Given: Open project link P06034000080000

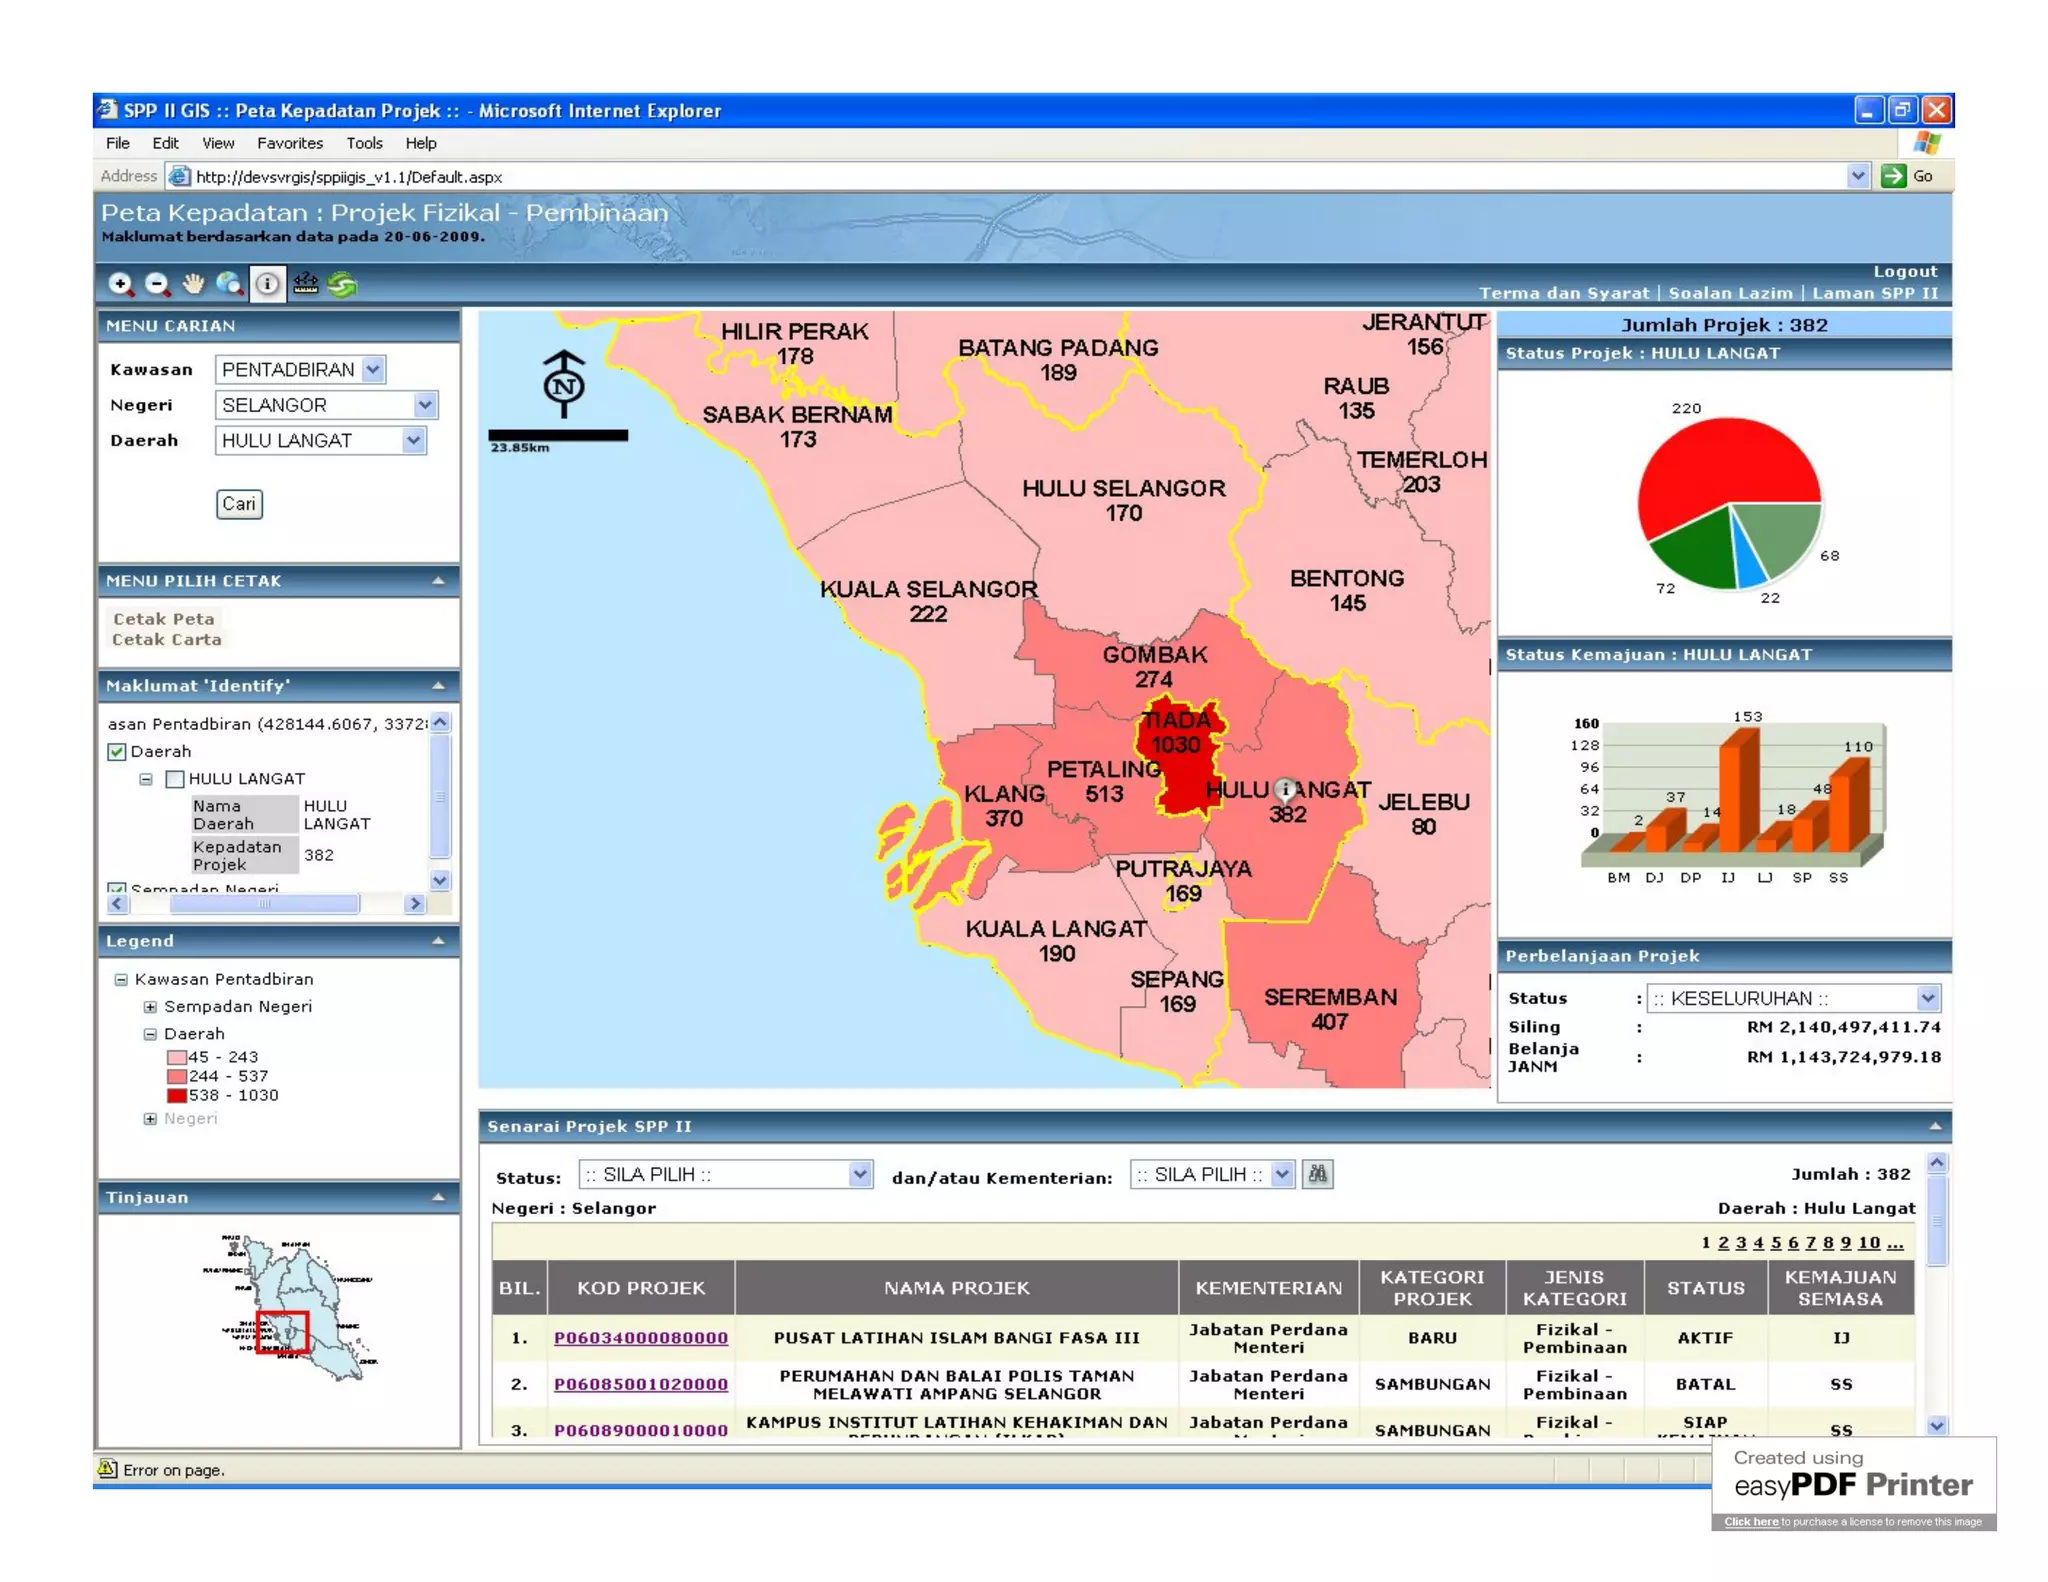Looking at the screenshot, I should click(640, 1338).
